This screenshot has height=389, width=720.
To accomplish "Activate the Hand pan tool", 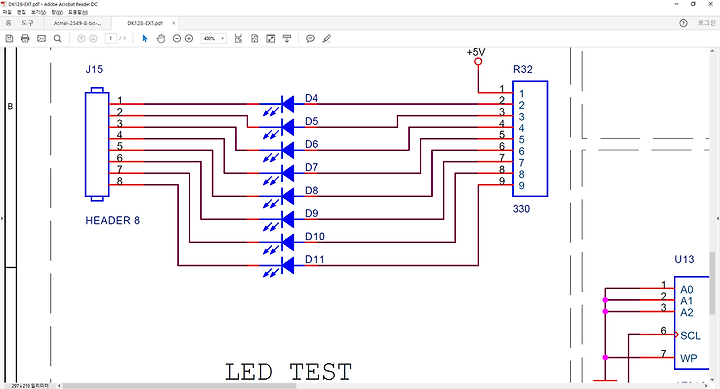I will tap(161, 39).
